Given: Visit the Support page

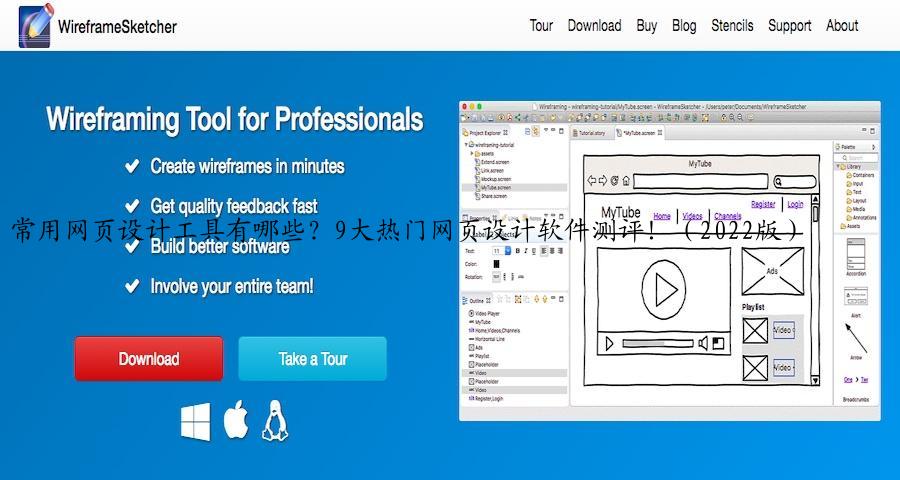Looking at the screenshot, I should pyautogui.click(x=789, y=26).
